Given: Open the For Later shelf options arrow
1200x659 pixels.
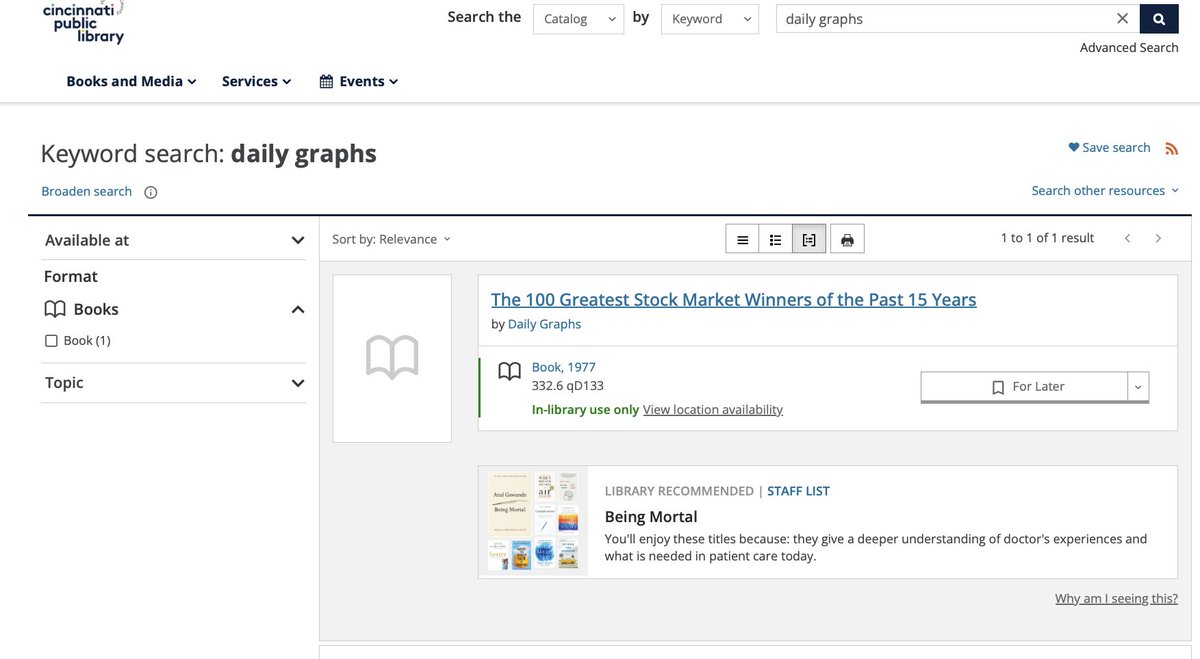Looking at the screenshot, I should coord(1138,387).
